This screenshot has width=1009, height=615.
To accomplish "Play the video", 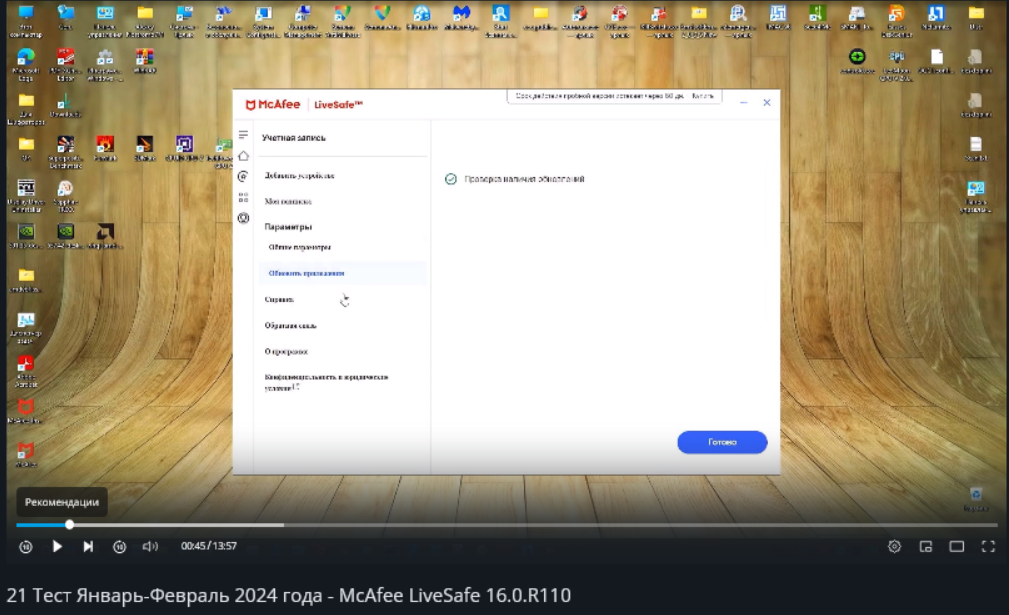I will tap(57, 546).
